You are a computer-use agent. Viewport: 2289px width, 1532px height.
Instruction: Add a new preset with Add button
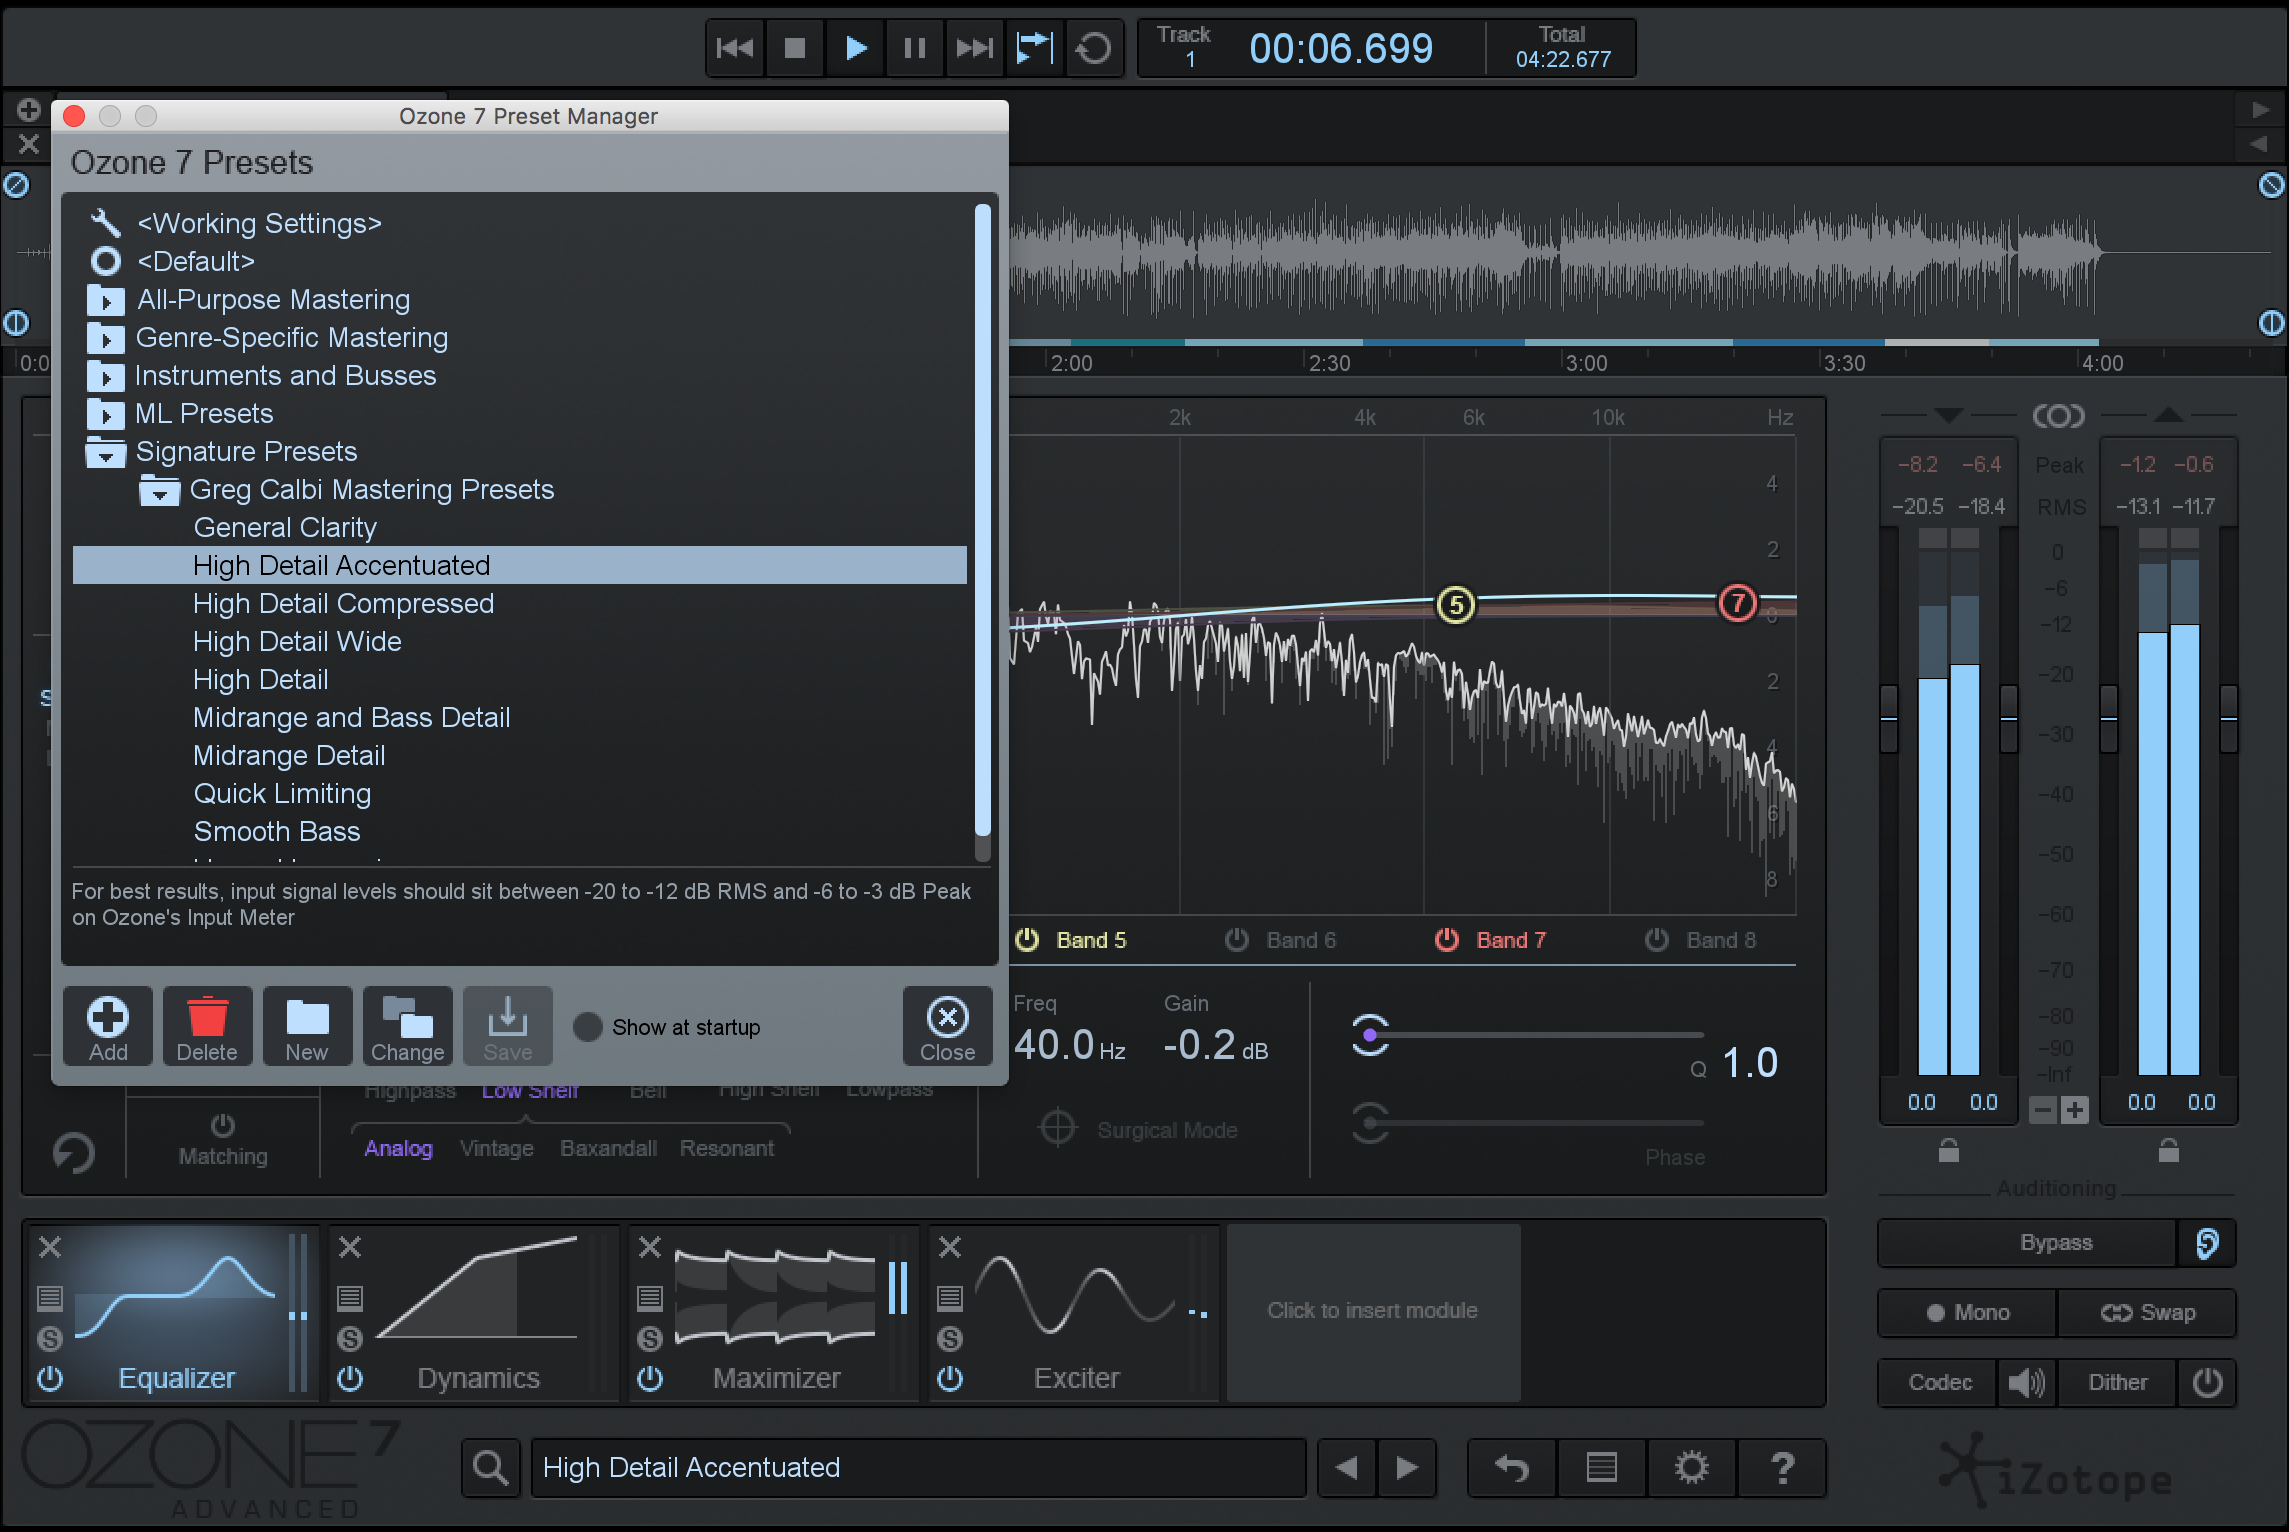pos(108,1027)
